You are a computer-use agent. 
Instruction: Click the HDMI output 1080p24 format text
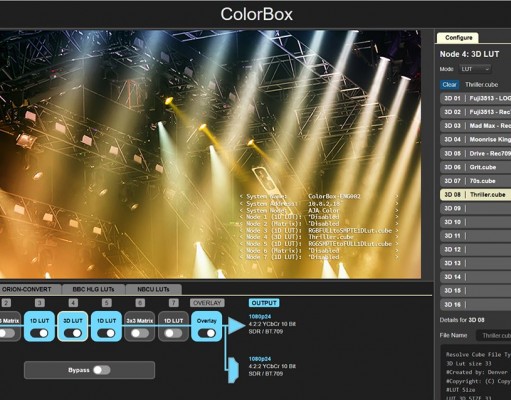260,359
